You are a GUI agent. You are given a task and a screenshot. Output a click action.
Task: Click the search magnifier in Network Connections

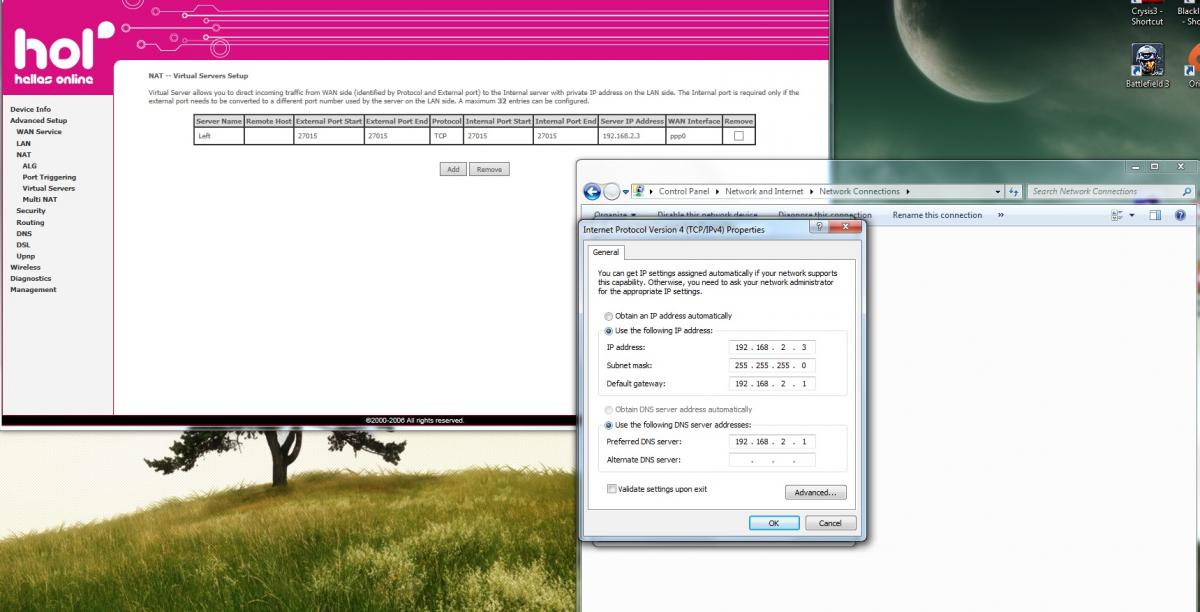tap(1187, 191)
